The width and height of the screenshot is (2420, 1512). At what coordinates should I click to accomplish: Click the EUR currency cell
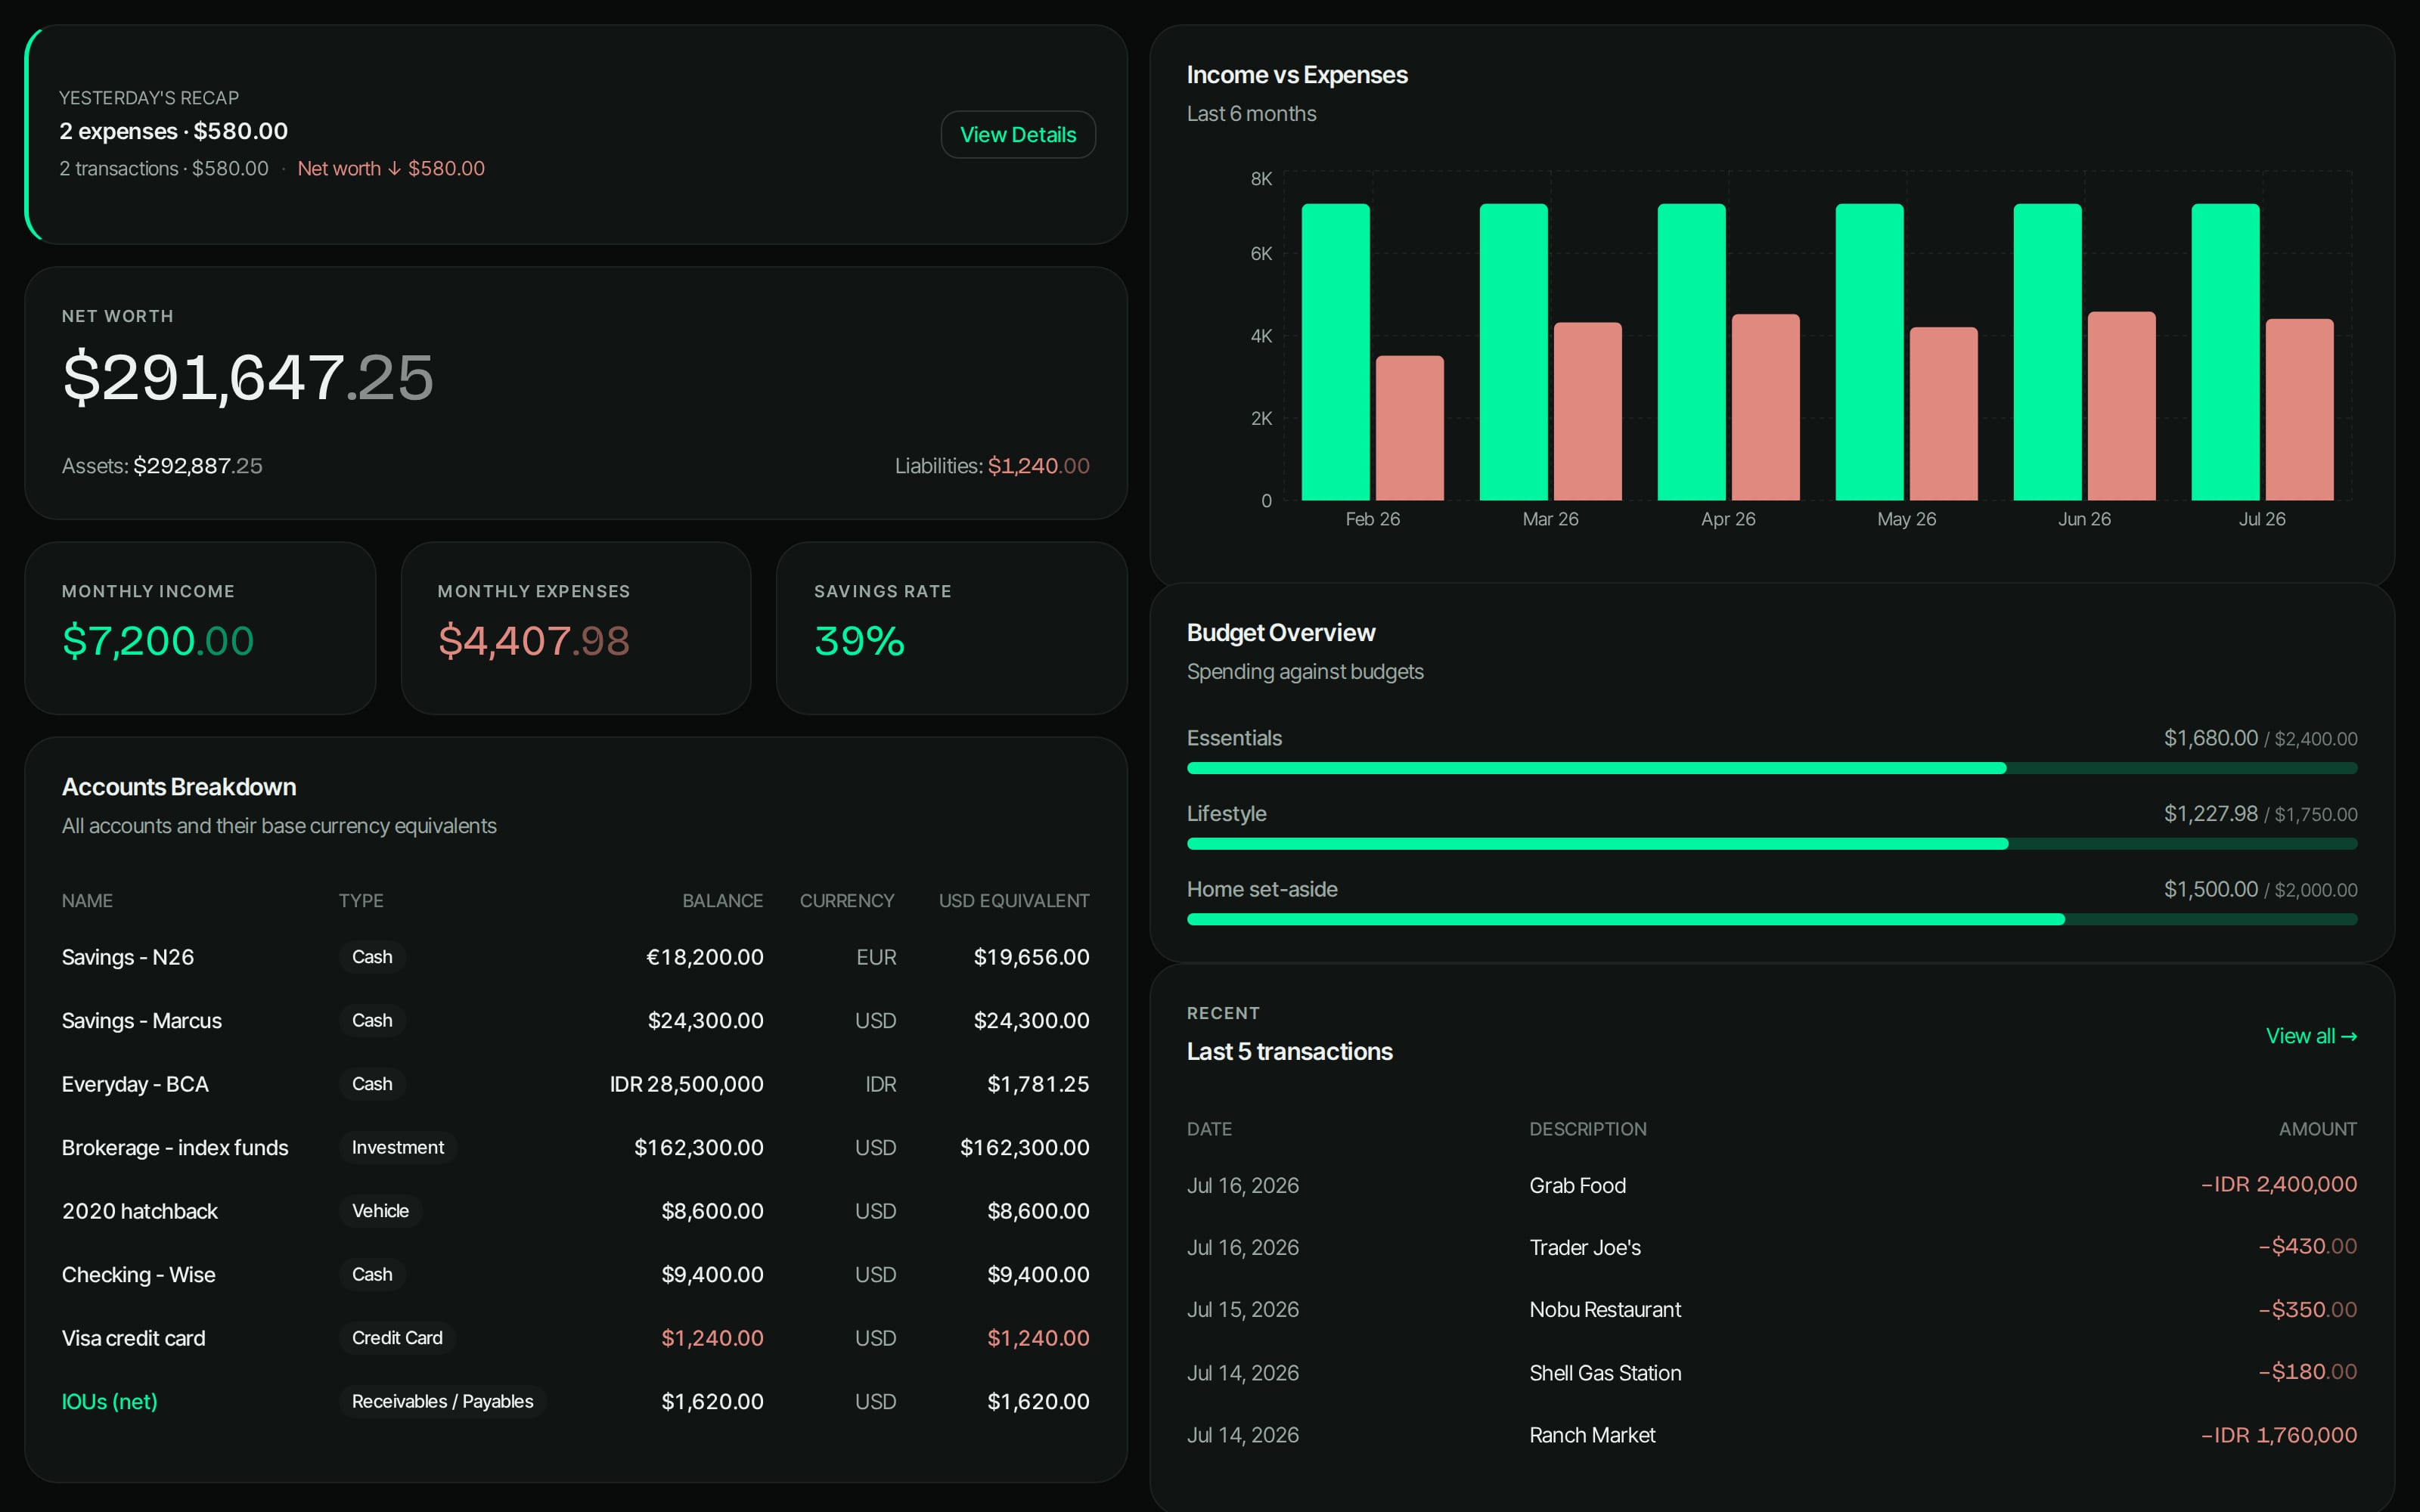876,957
